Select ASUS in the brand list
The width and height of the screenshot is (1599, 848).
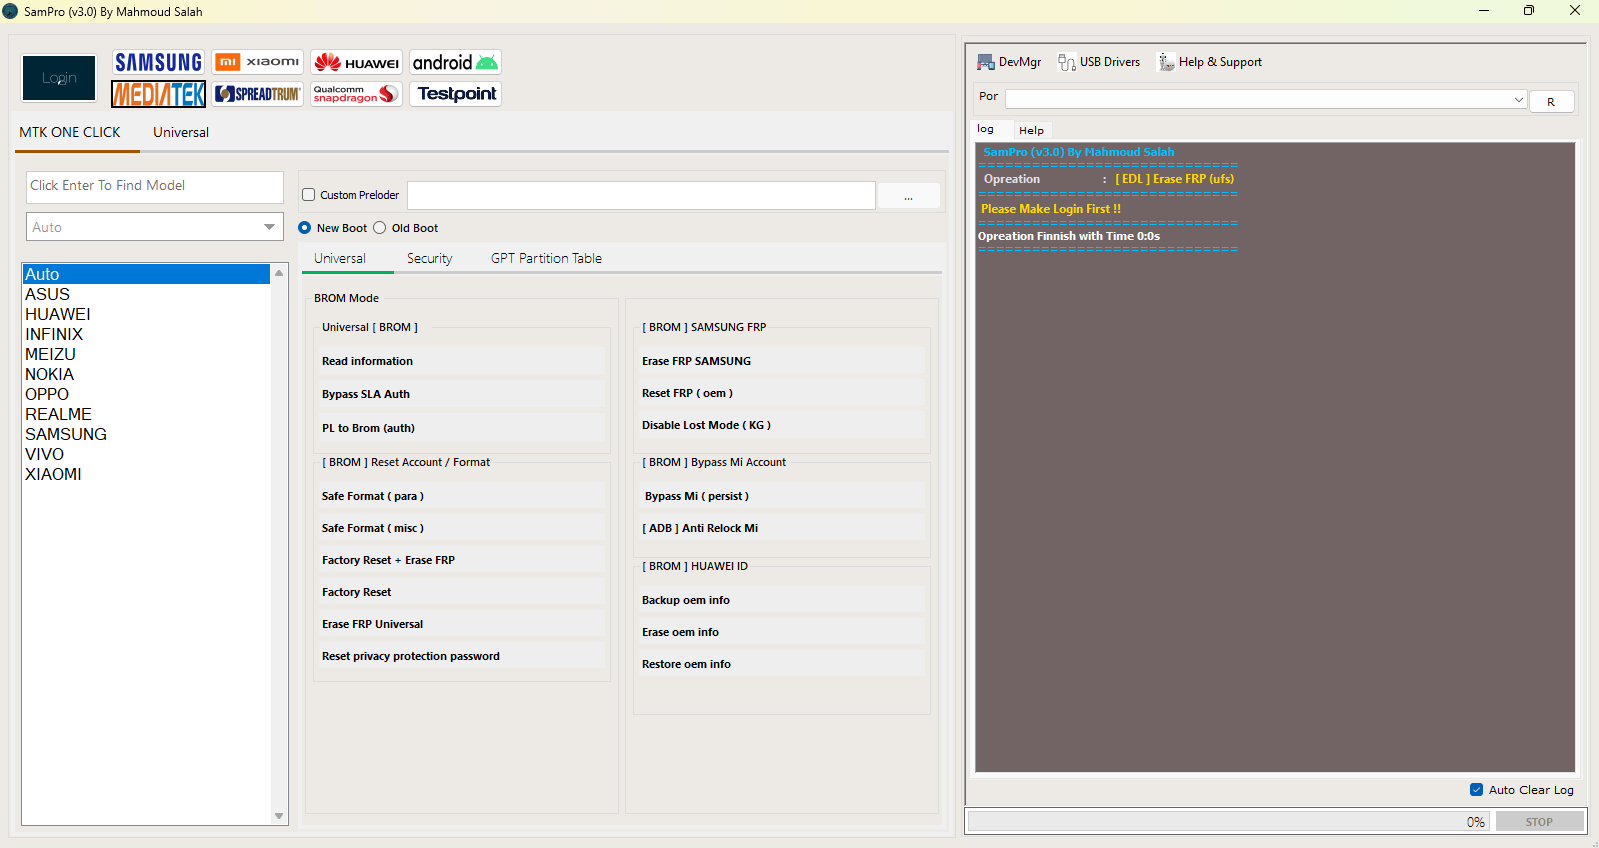point(146,294)
